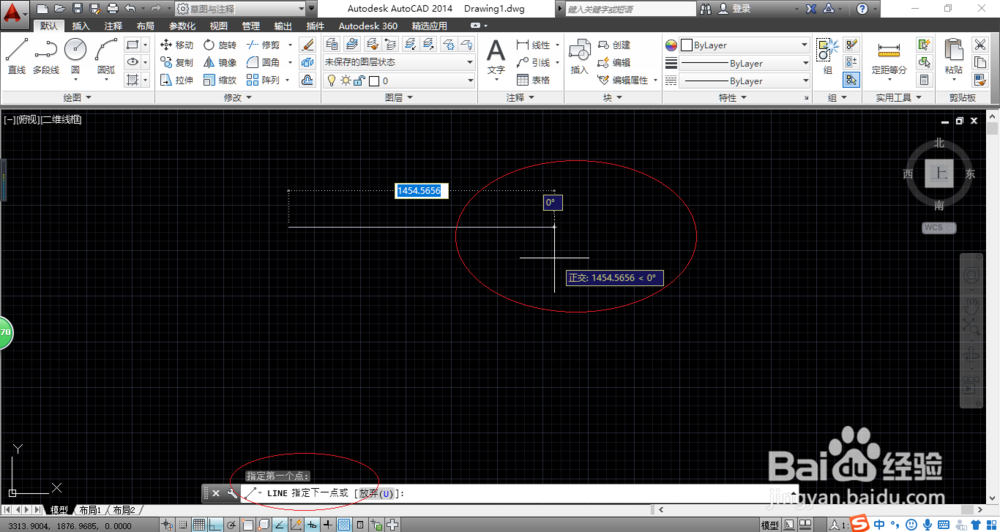Toggle snap mode in status bar
Screen dimensions: 1000x532
tap(183, 524)
